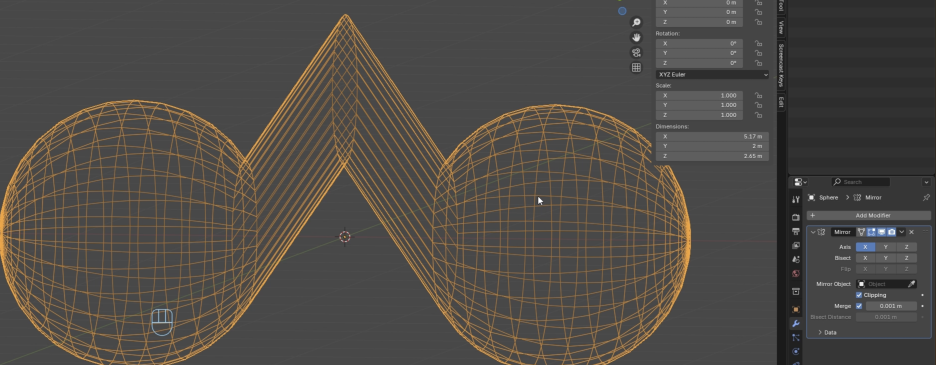The width and height of the screenshot is (936, 365).
Task: Enable Mirror Axis Y
Action: pyautogui.click(x=886, y=247)
